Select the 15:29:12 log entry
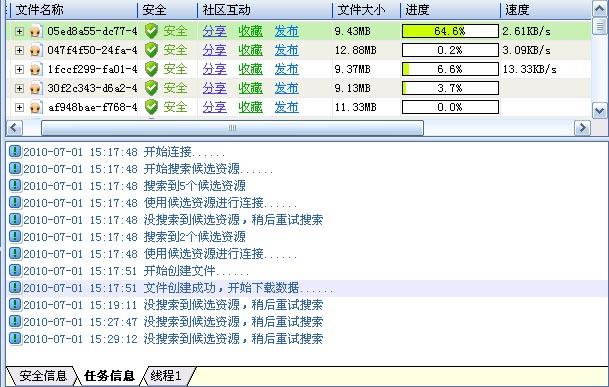Viewport: 609px width, 387px height. [x=308, y=339]
